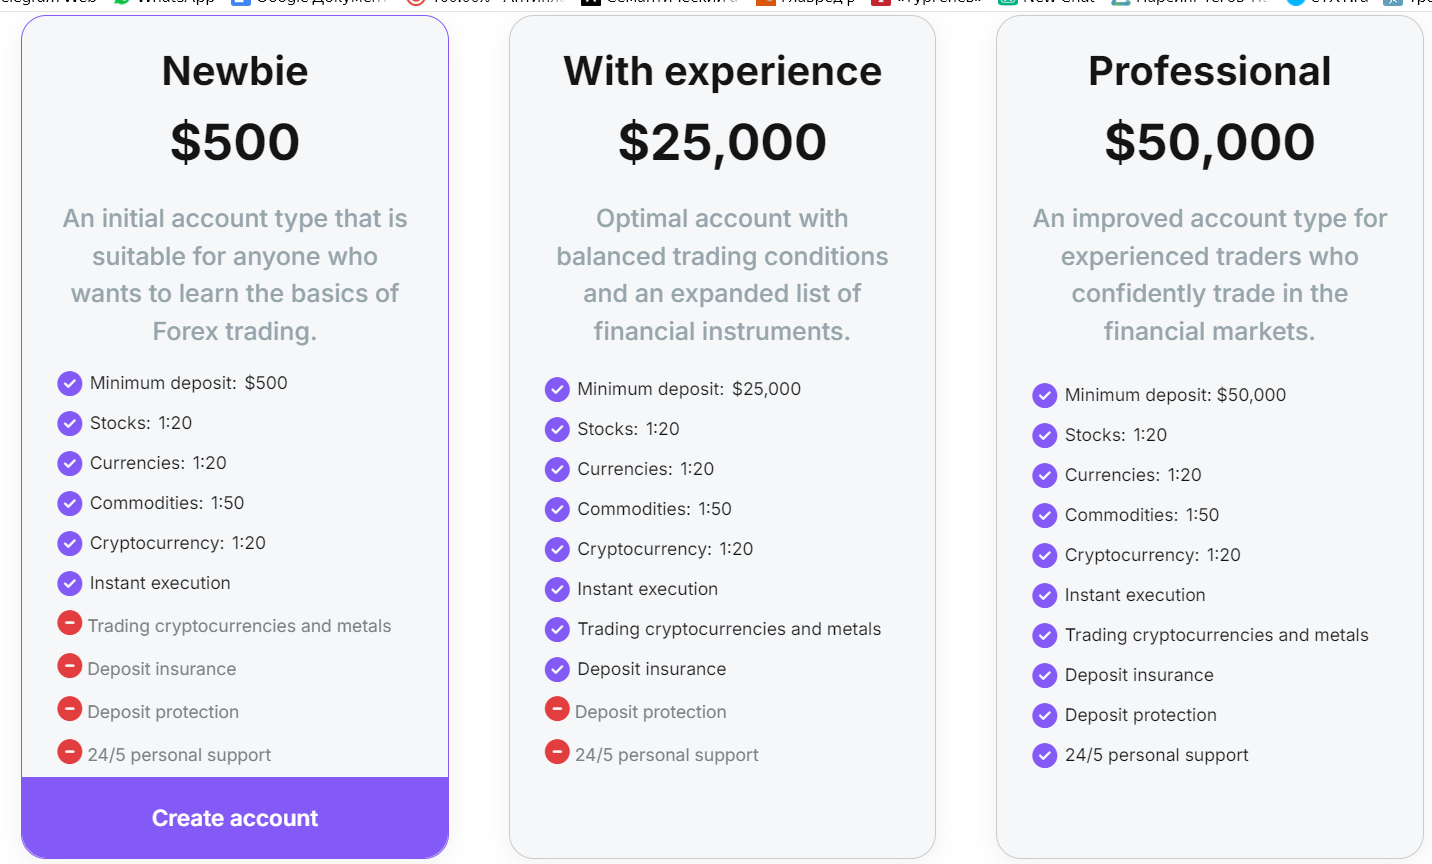Click the checkmark beside Professional Commodities 1:50

(1045, 515)
